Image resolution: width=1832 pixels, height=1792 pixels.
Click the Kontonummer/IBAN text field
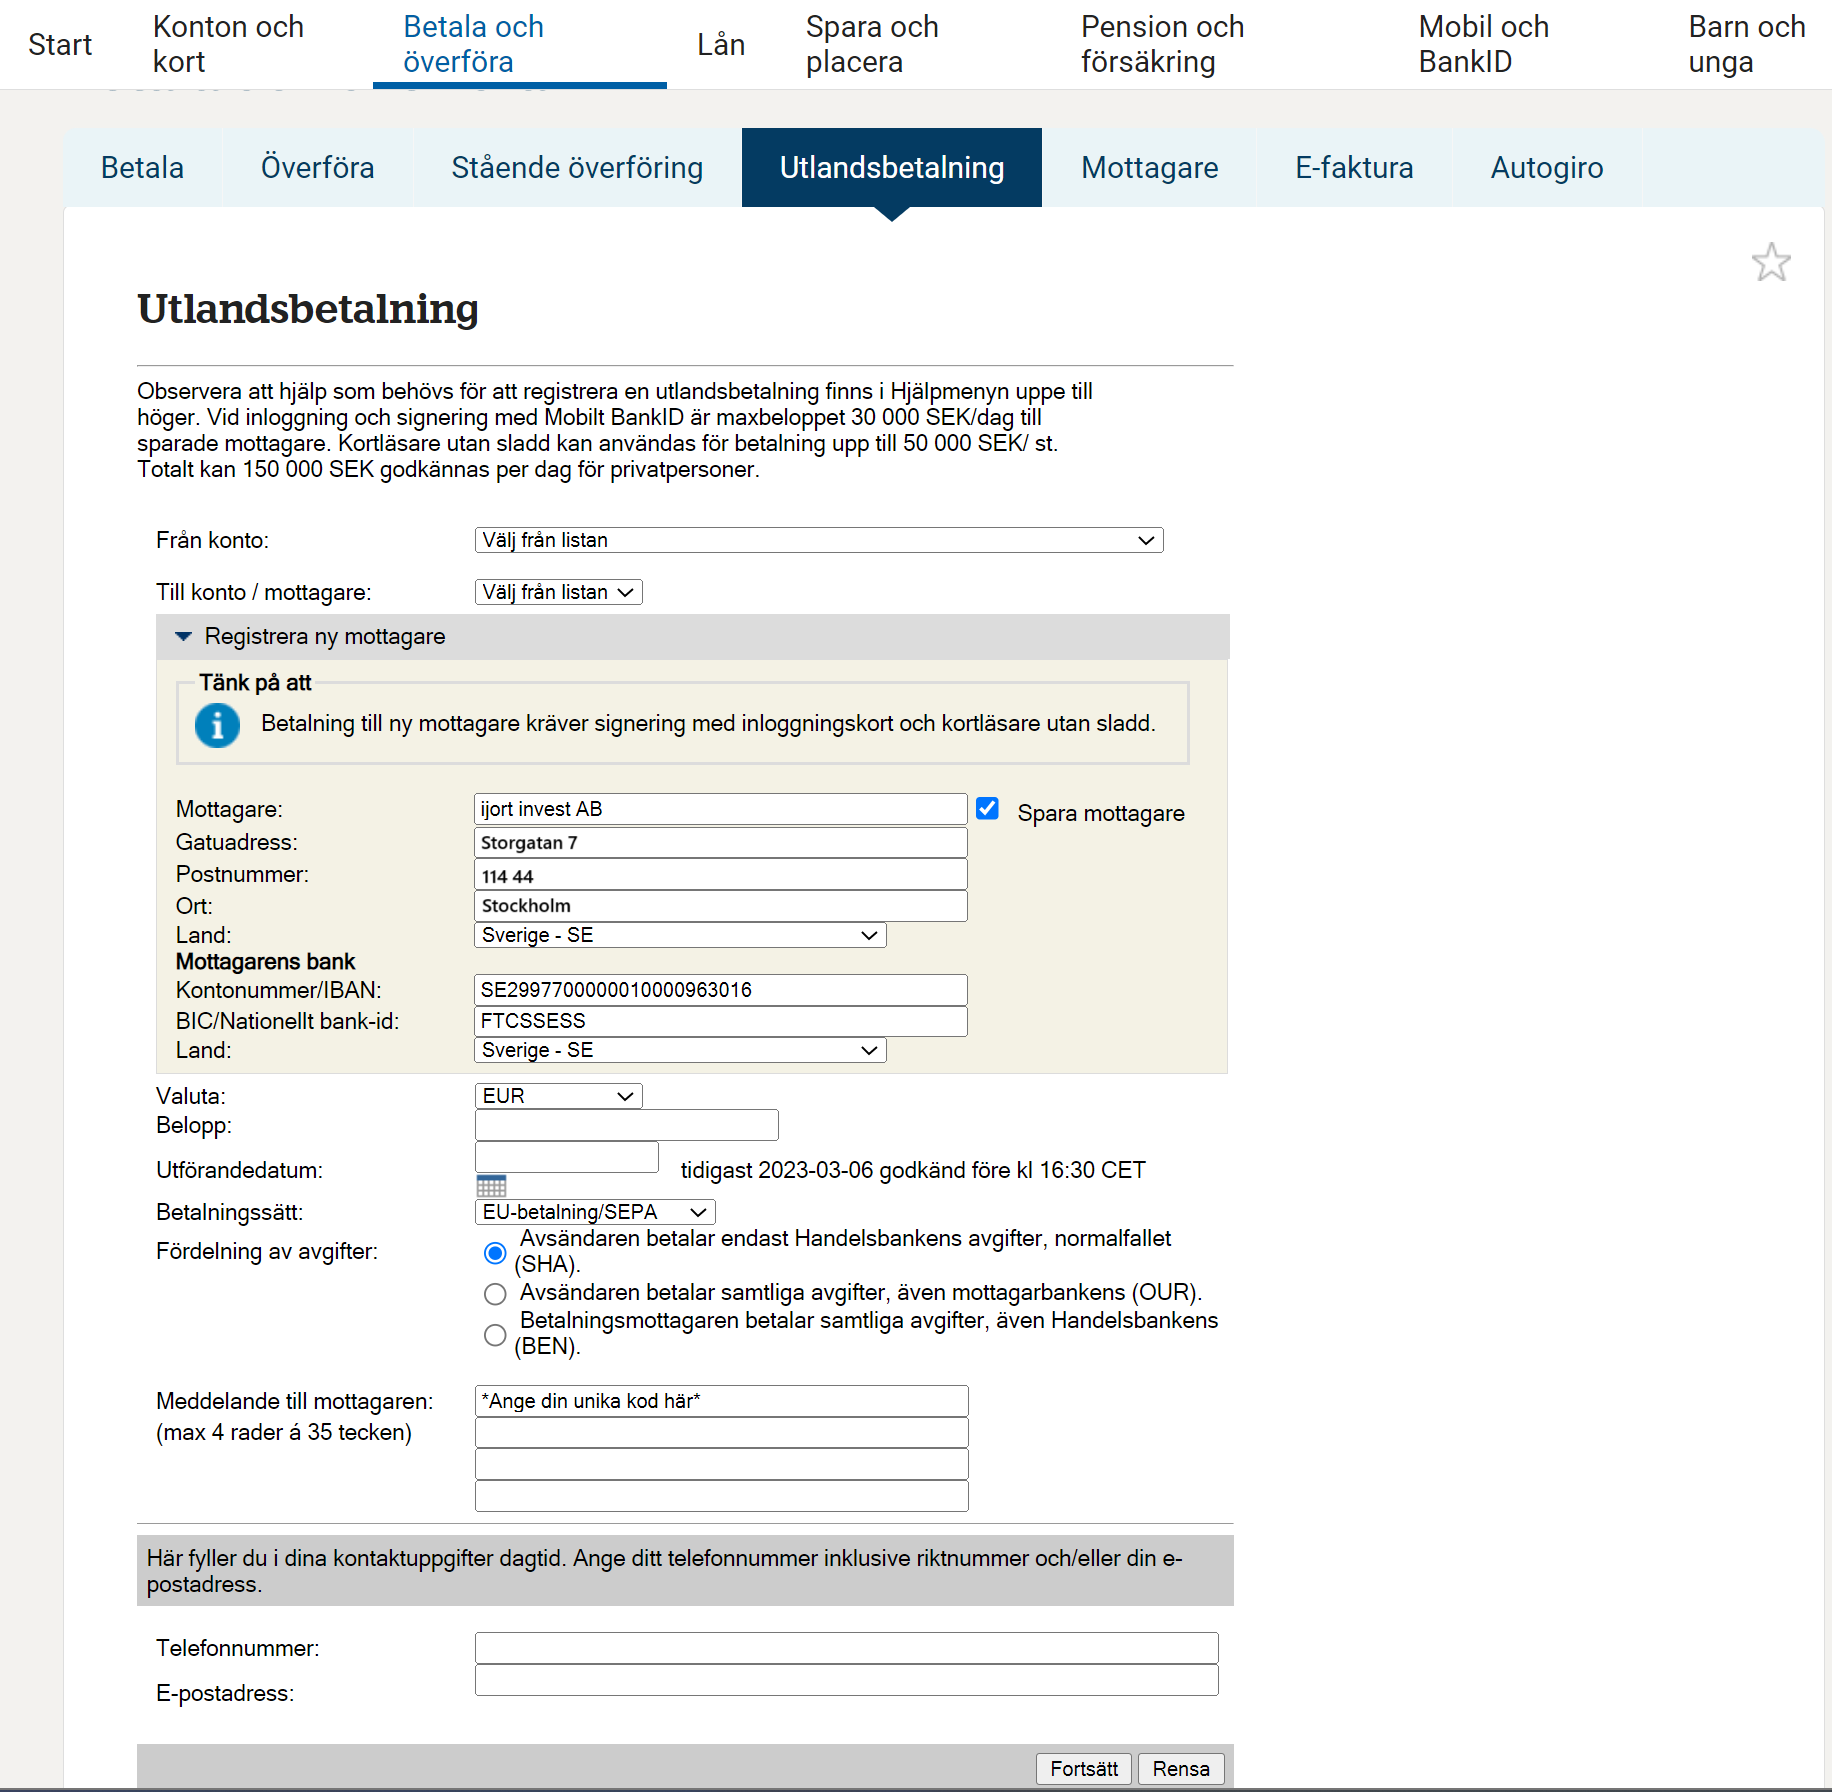720,990
